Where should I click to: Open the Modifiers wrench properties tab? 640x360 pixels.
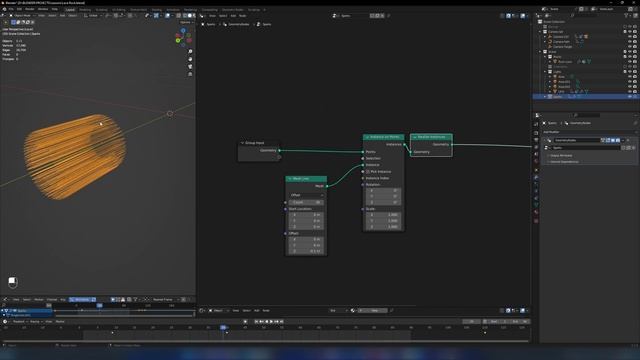tap(536, 177)
